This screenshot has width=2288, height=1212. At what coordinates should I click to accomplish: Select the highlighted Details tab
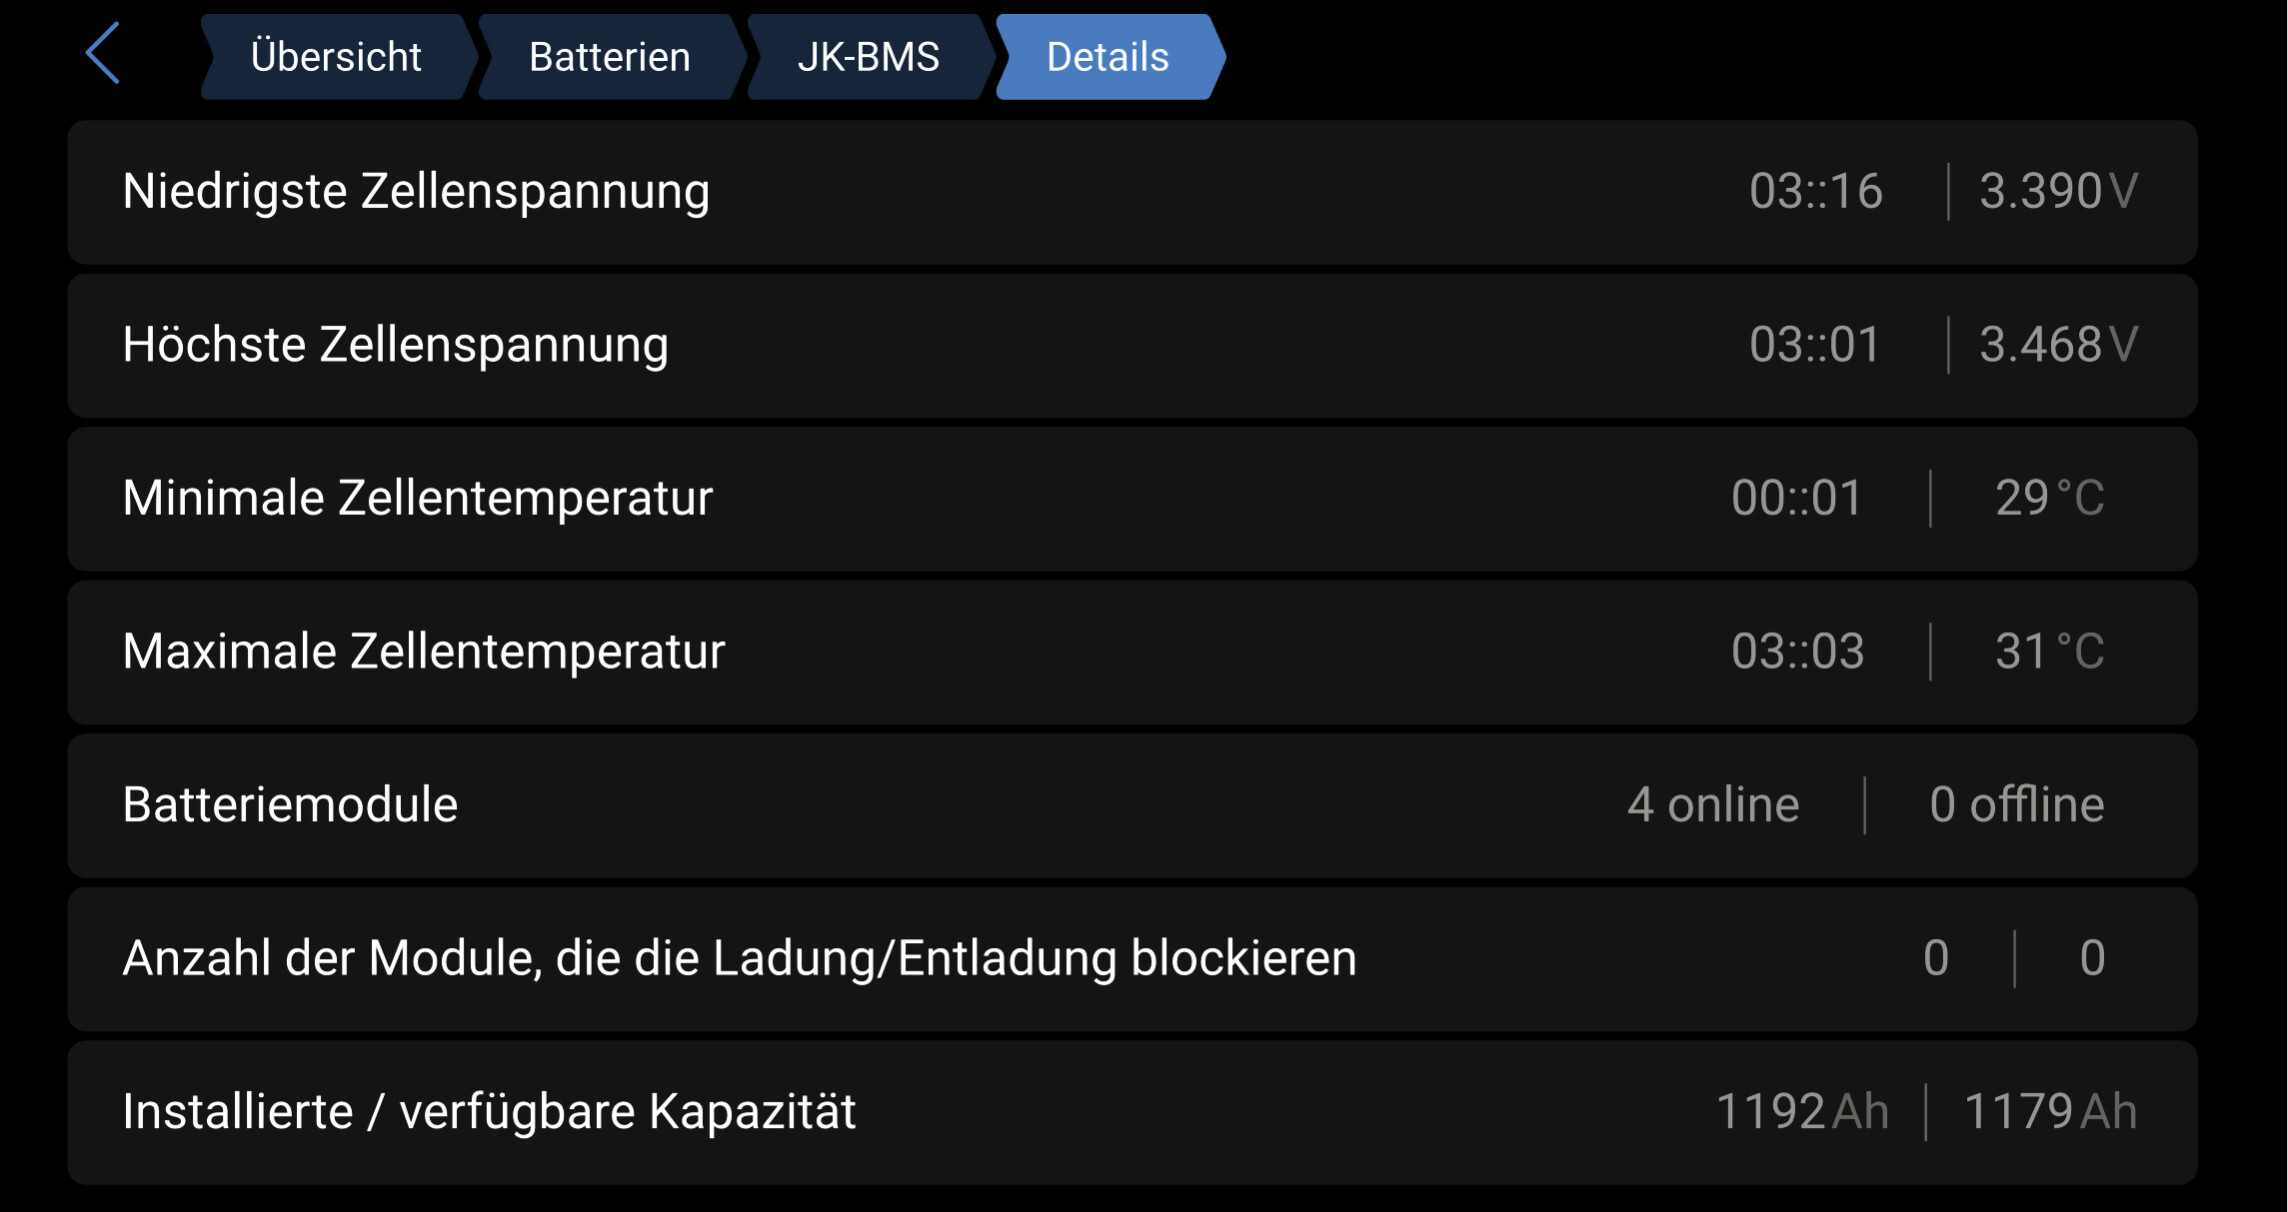coord(1109,57)
